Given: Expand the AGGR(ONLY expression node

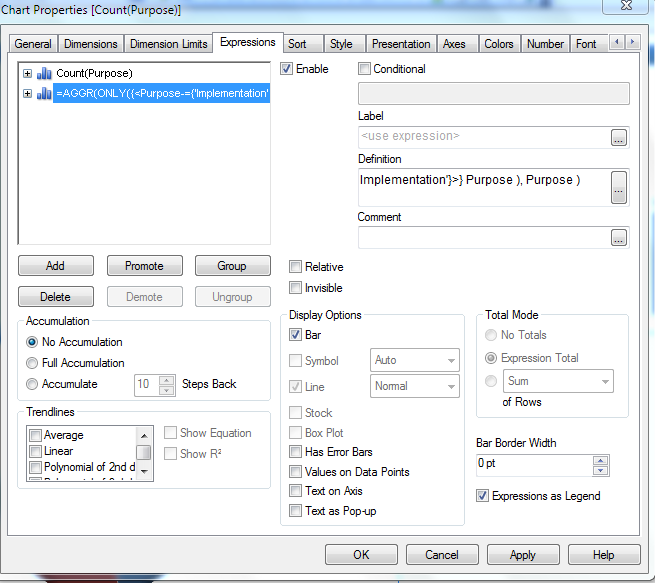Looking at the screenshot, I should 28,93.
